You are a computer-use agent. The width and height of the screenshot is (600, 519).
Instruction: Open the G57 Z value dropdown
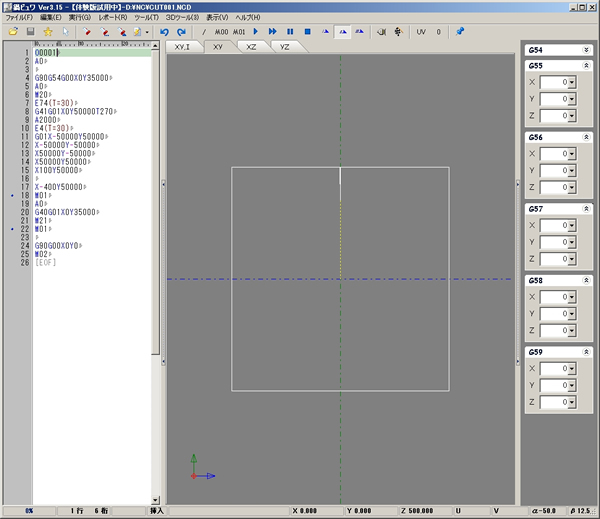(572, 259)
